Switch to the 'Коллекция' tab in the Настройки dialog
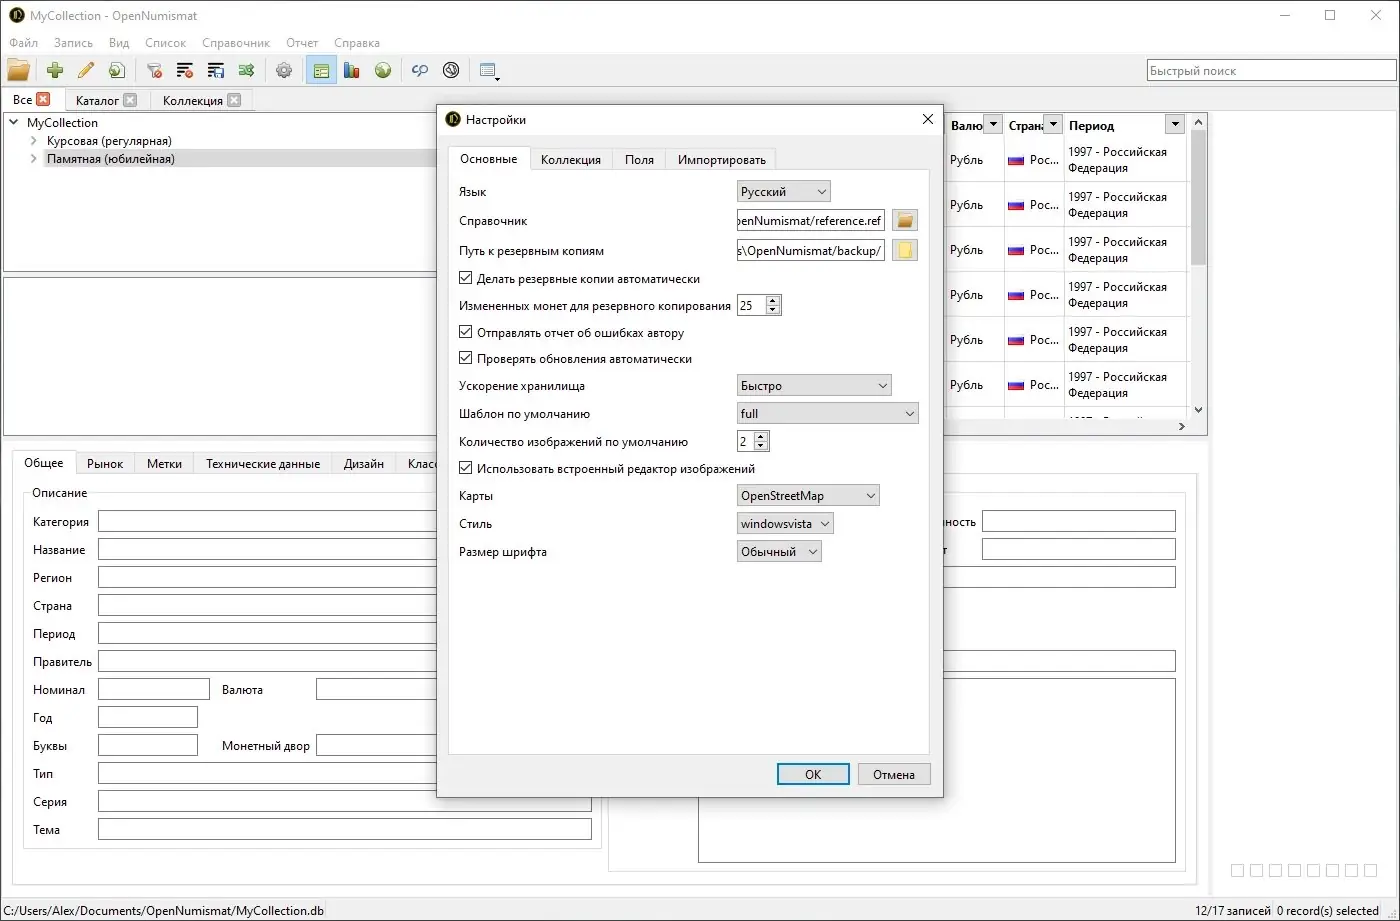The width and height of the screenshot is (1400, 921). 571,160
